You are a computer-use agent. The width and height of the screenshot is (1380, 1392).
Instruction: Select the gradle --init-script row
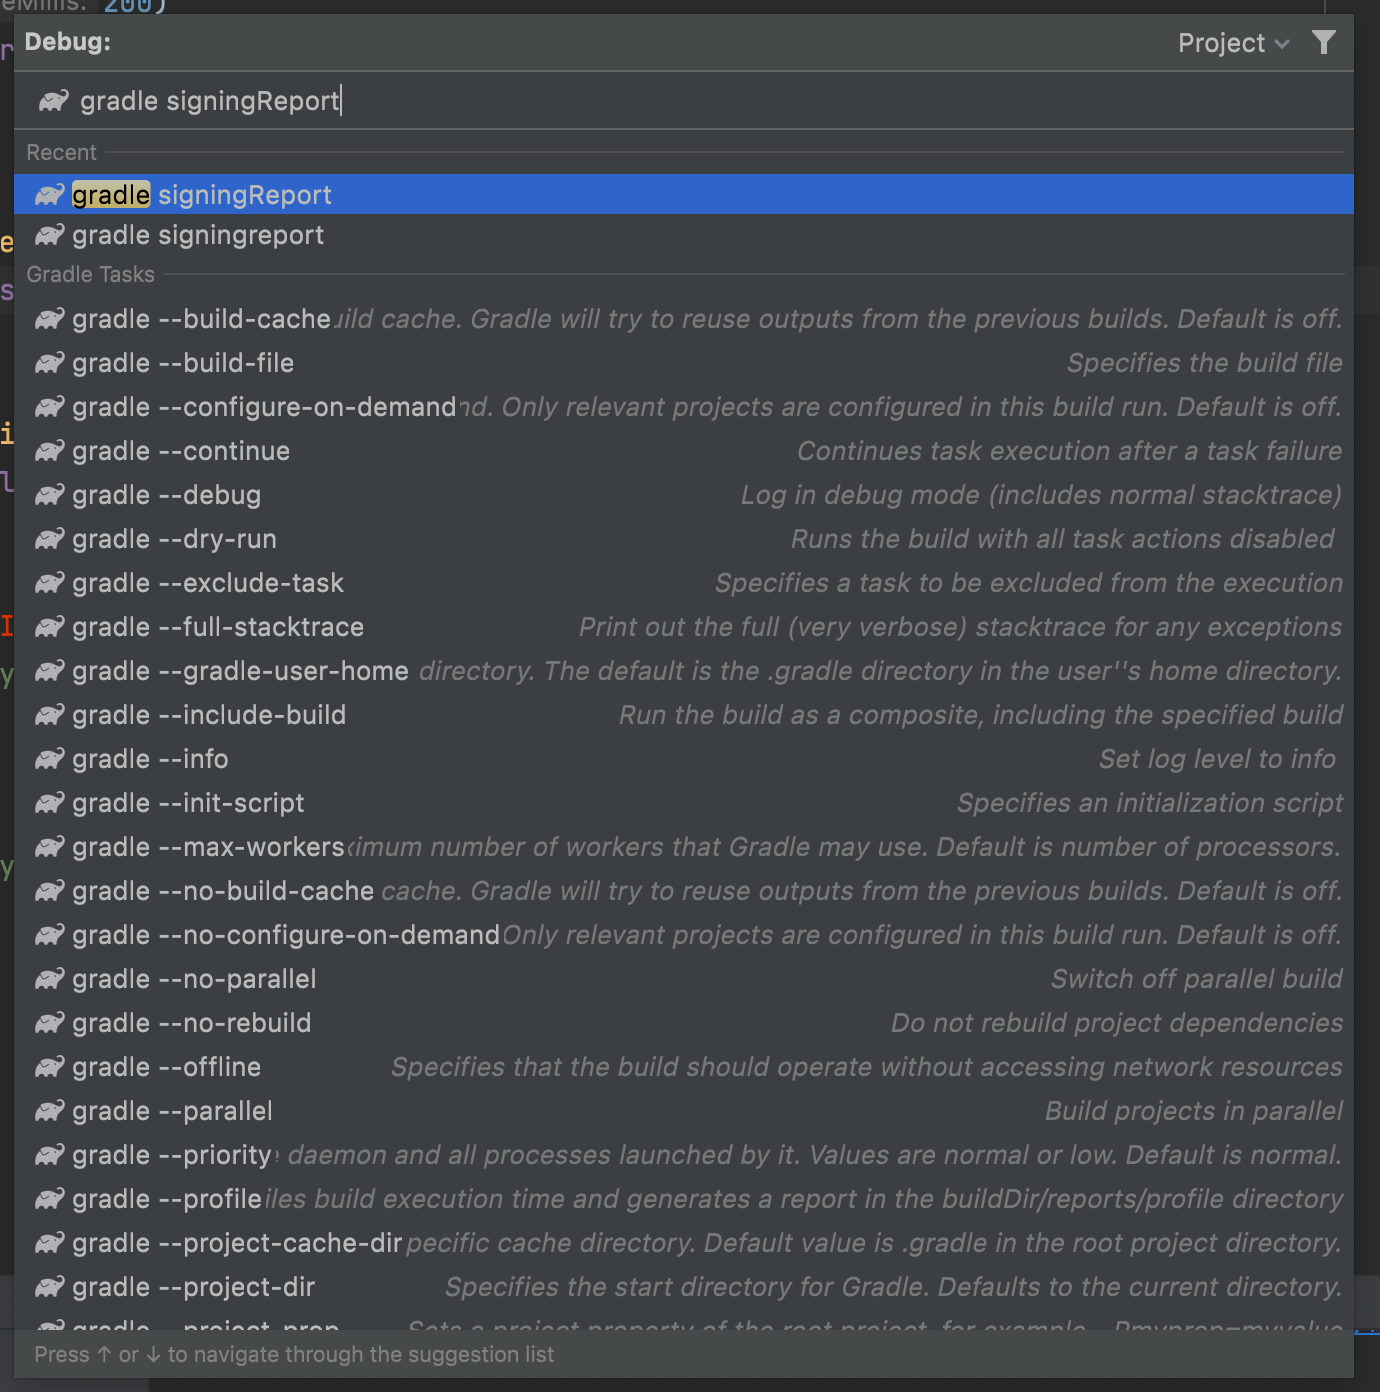click(684, 803)
